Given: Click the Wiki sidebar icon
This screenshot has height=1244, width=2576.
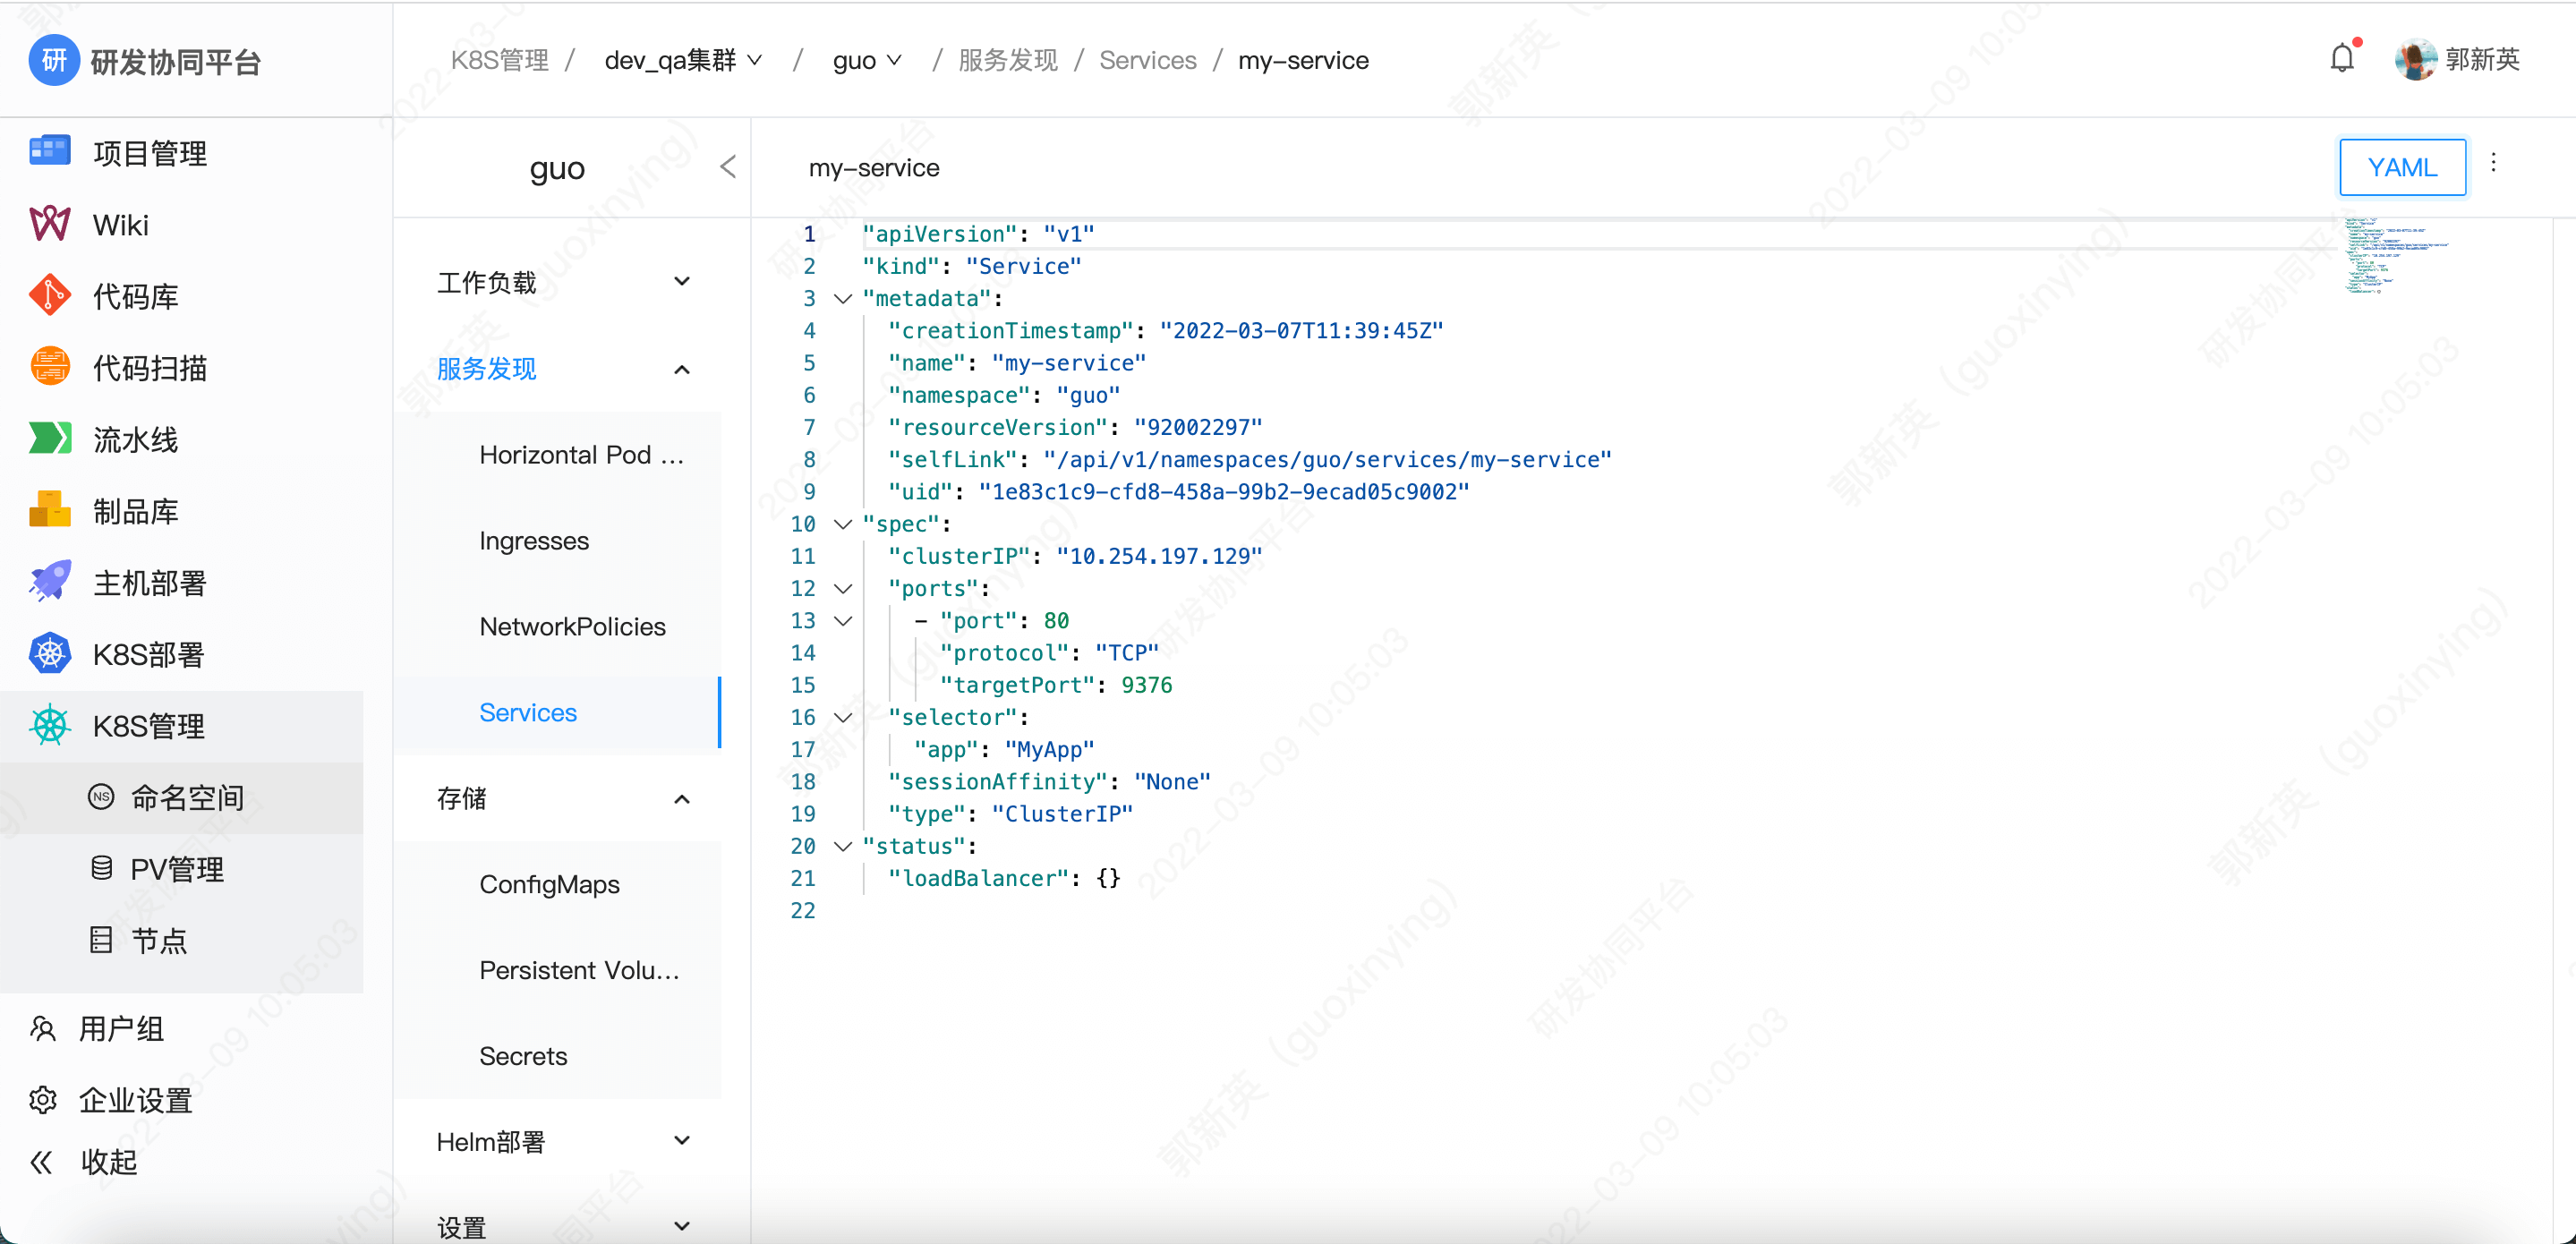Looking at the screenshot, I should tap(49, 224).
